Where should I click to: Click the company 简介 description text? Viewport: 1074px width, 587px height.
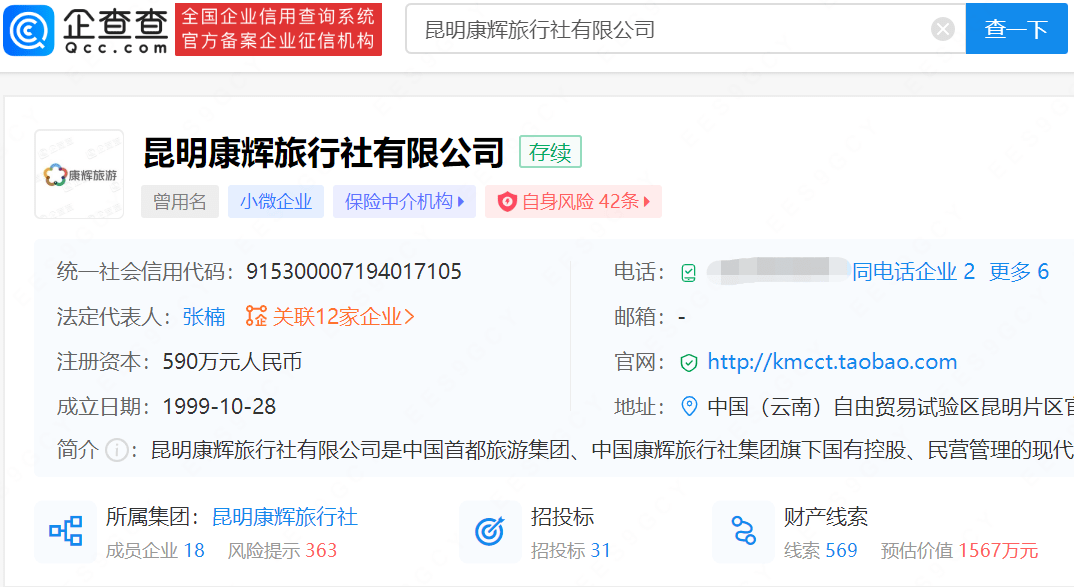[x=612, y=450]
